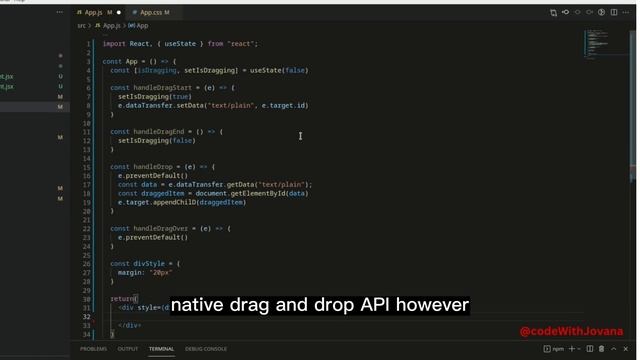
Task: Open the App.js editor tab
Action: coord(94,13)
